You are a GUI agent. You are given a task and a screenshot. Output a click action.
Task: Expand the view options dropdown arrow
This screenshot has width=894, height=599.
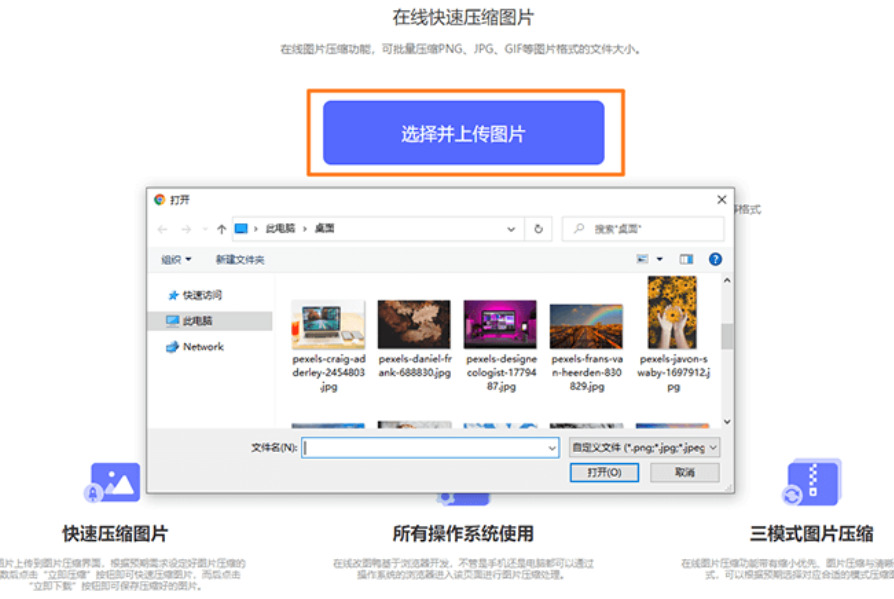click(660, 259)
